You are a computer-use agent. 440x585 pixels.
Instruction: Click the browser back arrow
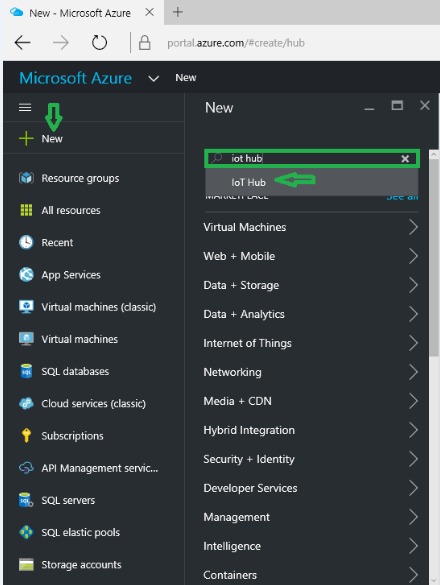[22, 43]
